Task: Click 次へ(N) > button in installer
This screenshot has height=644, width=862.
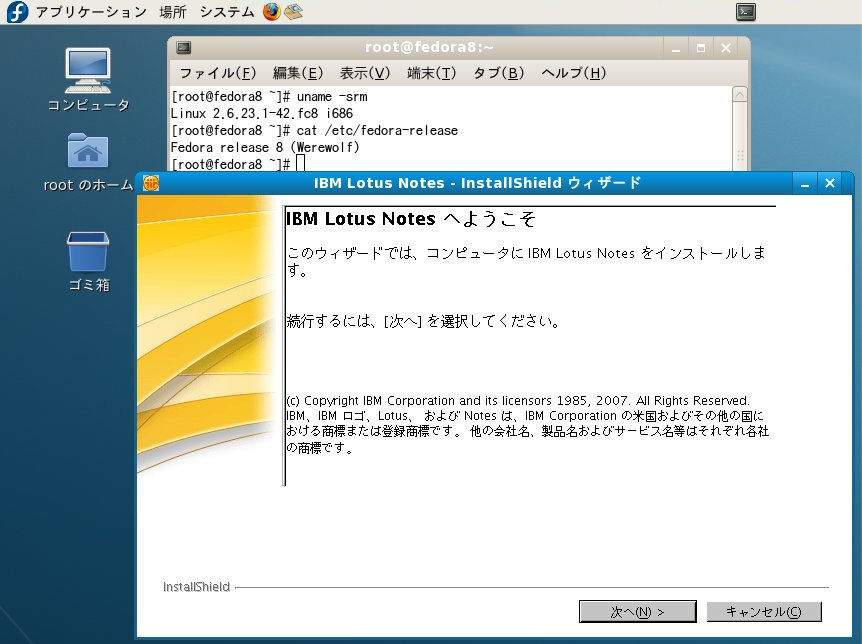Action: tap(638, 612)
